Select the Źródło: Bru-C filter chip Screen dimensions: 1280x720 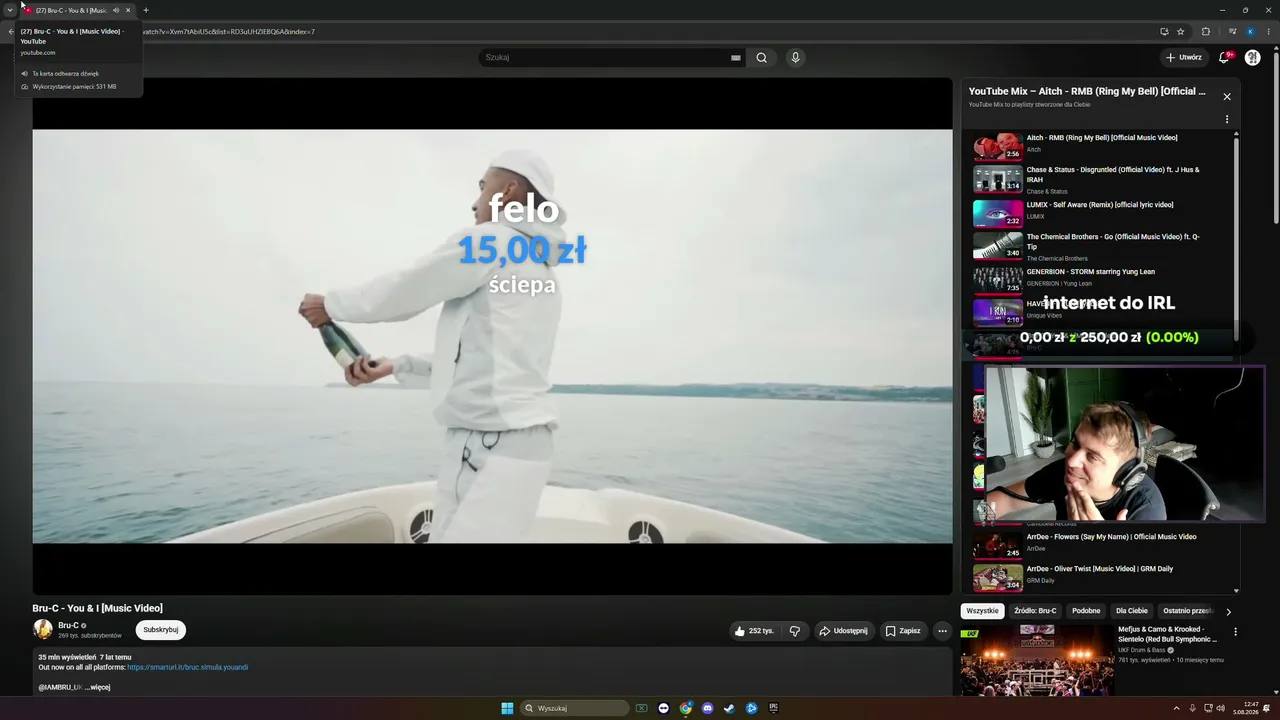coord(1035,611)
